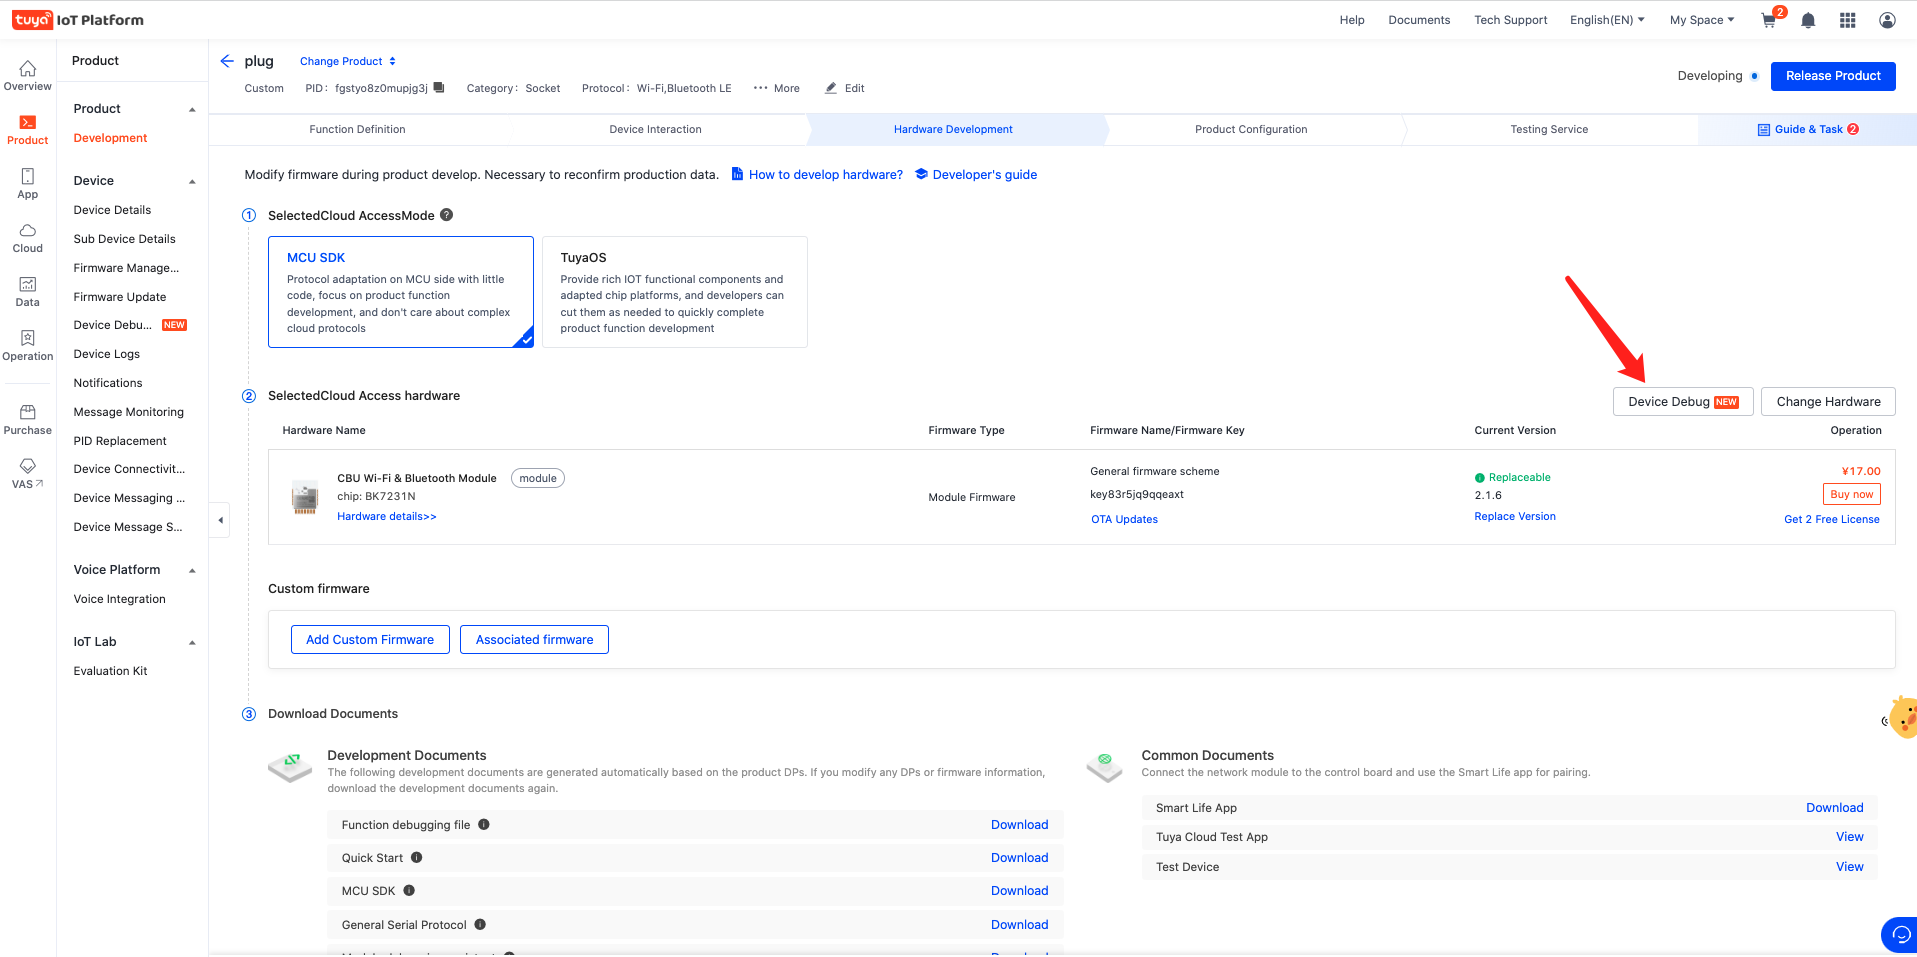This screenshot has height=957, width=1917.
Task: Open Documents in the top bar
Action: click(1419, 20)
